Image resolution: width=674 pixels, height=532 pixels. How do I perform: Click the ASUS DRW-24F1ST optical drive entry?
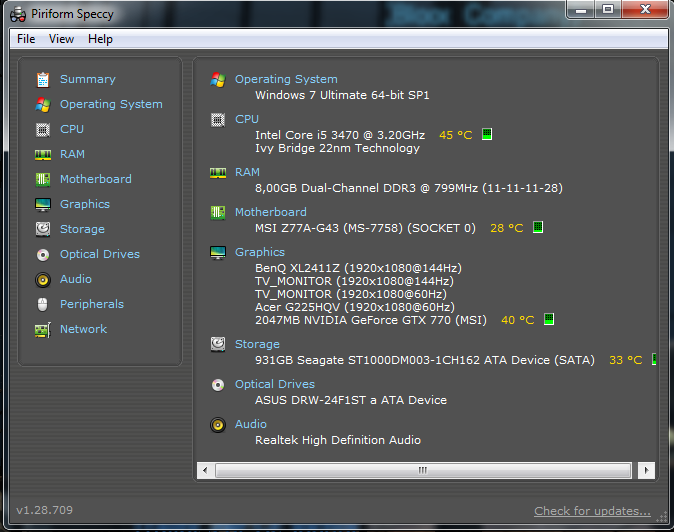click(351, 400)
